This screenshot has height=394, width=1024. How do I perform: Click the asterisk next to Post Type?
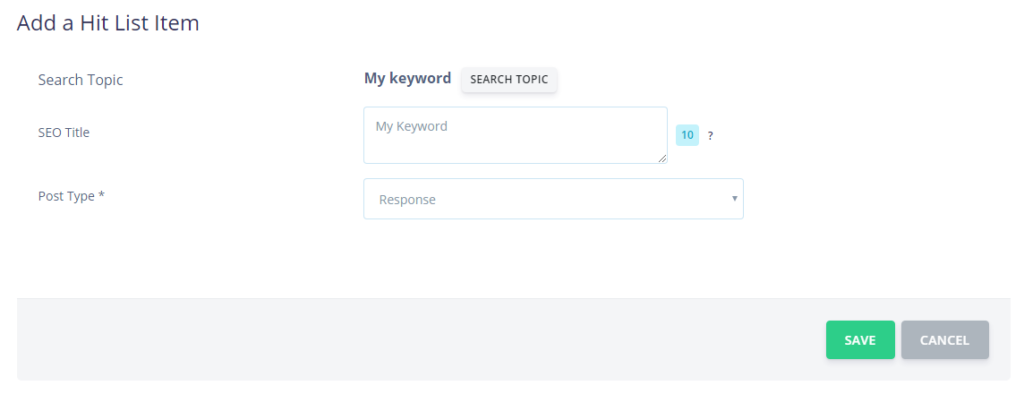[101, 195]
